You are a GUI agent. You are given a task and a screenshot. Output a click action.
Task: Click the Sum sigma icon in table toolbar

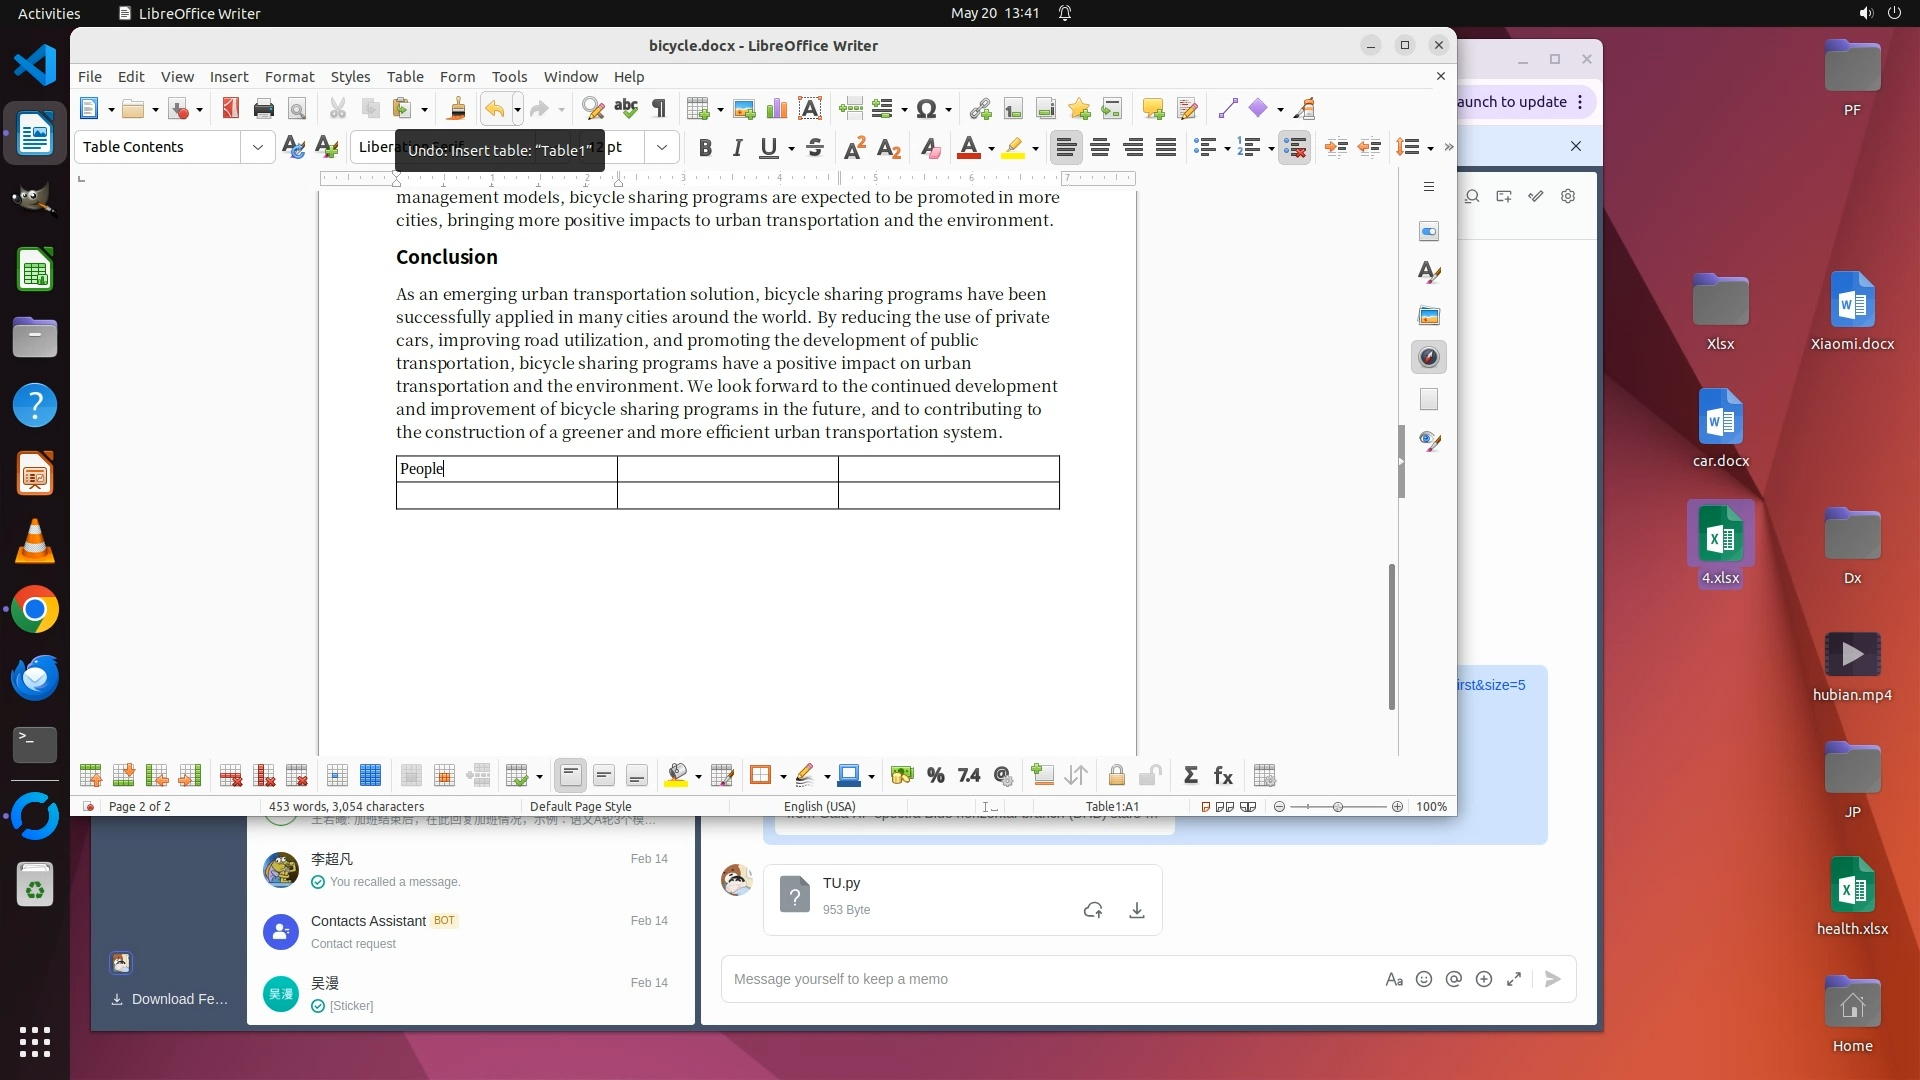[1190, 776]
